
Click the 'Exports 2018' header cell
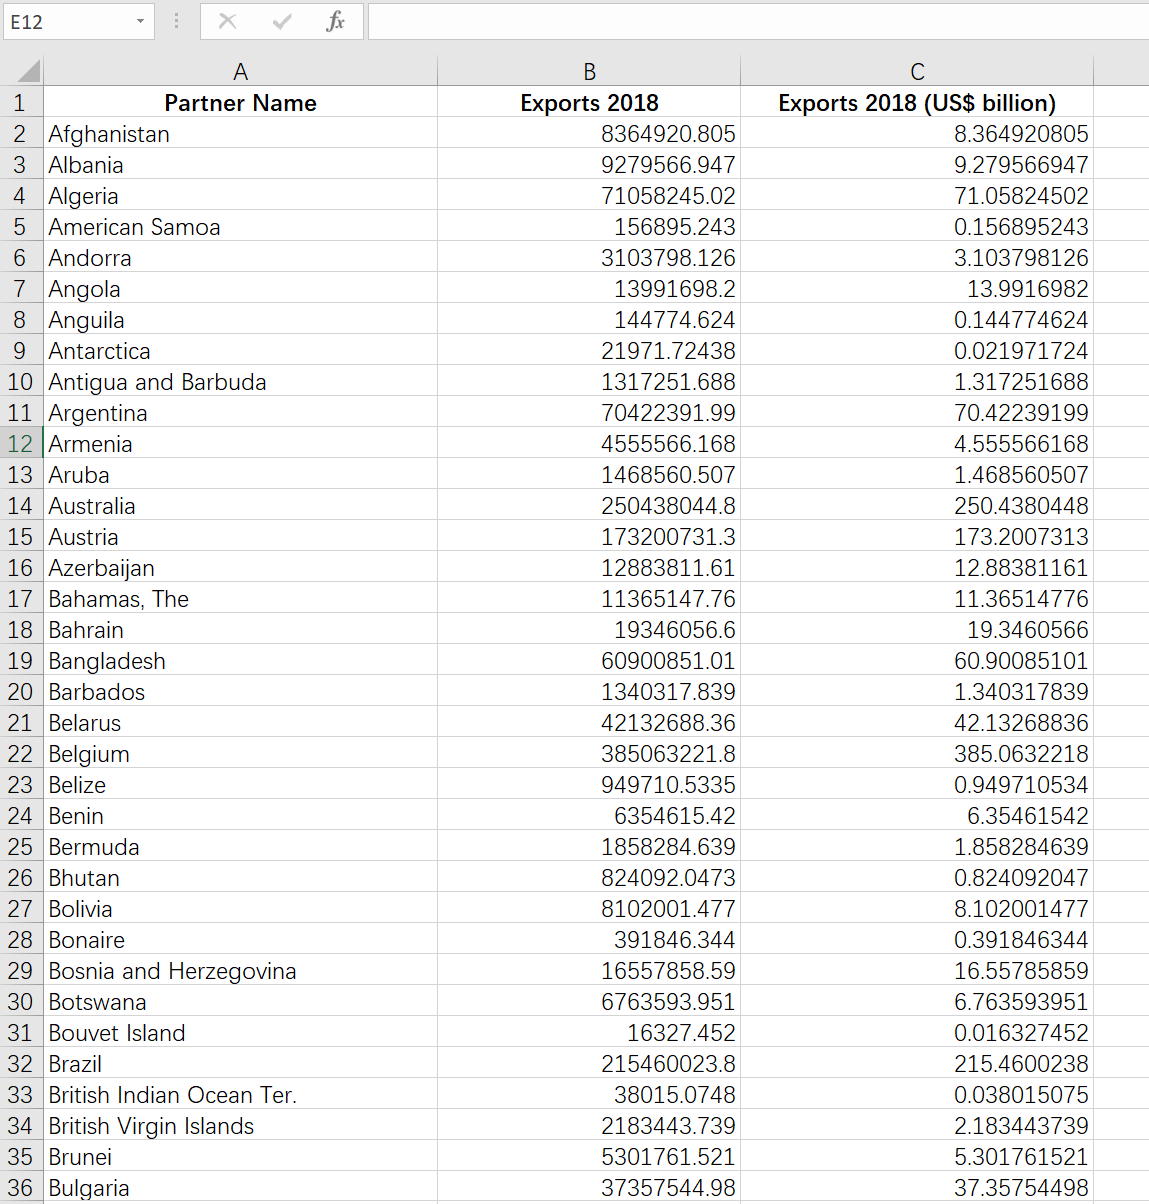[589, 102]
